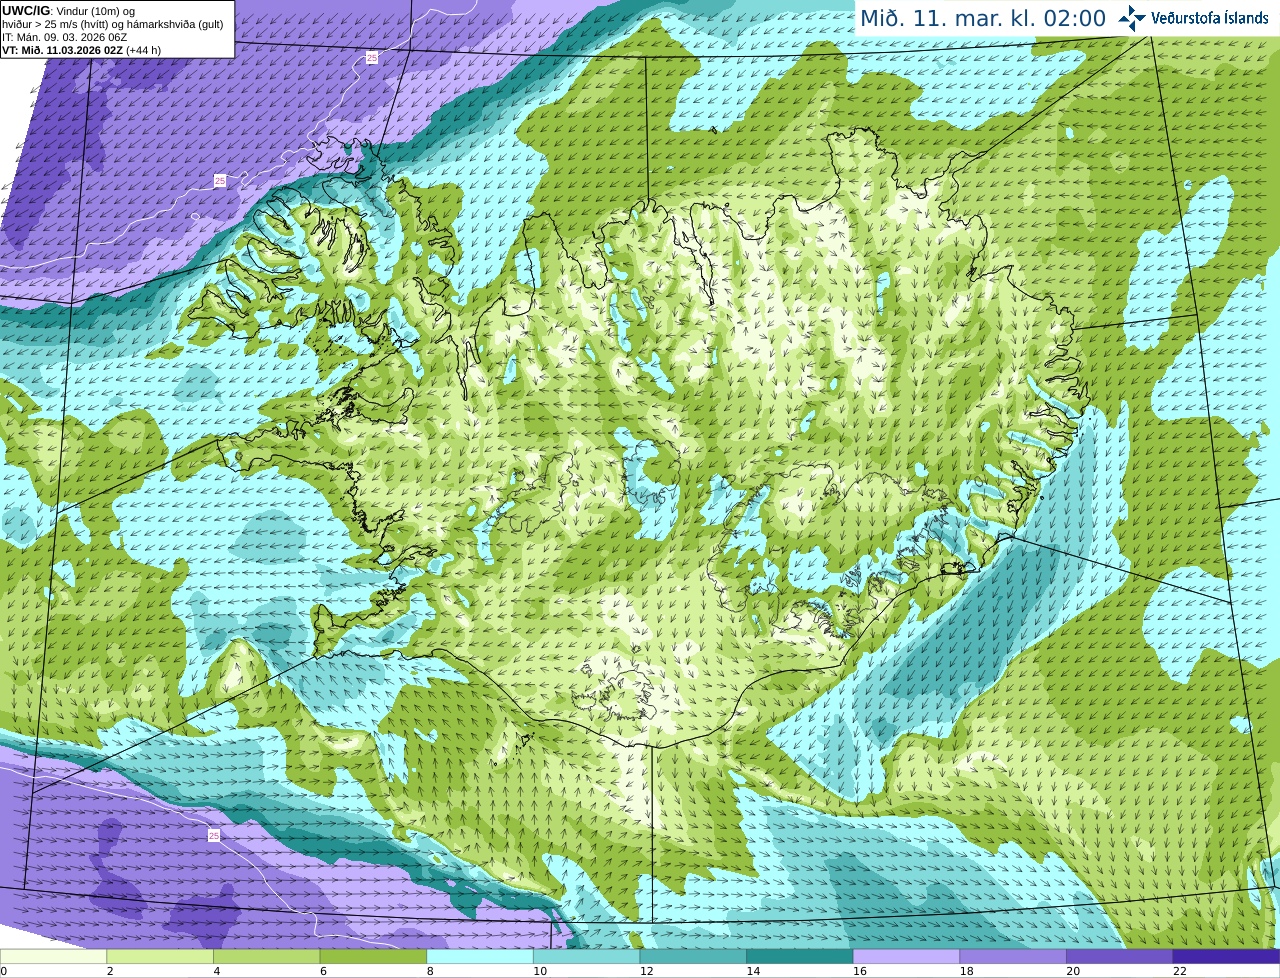Pick the 20–22 m/s violet legend swatch
This screenshot has width=1280, height=978.
coord(1120,957)
